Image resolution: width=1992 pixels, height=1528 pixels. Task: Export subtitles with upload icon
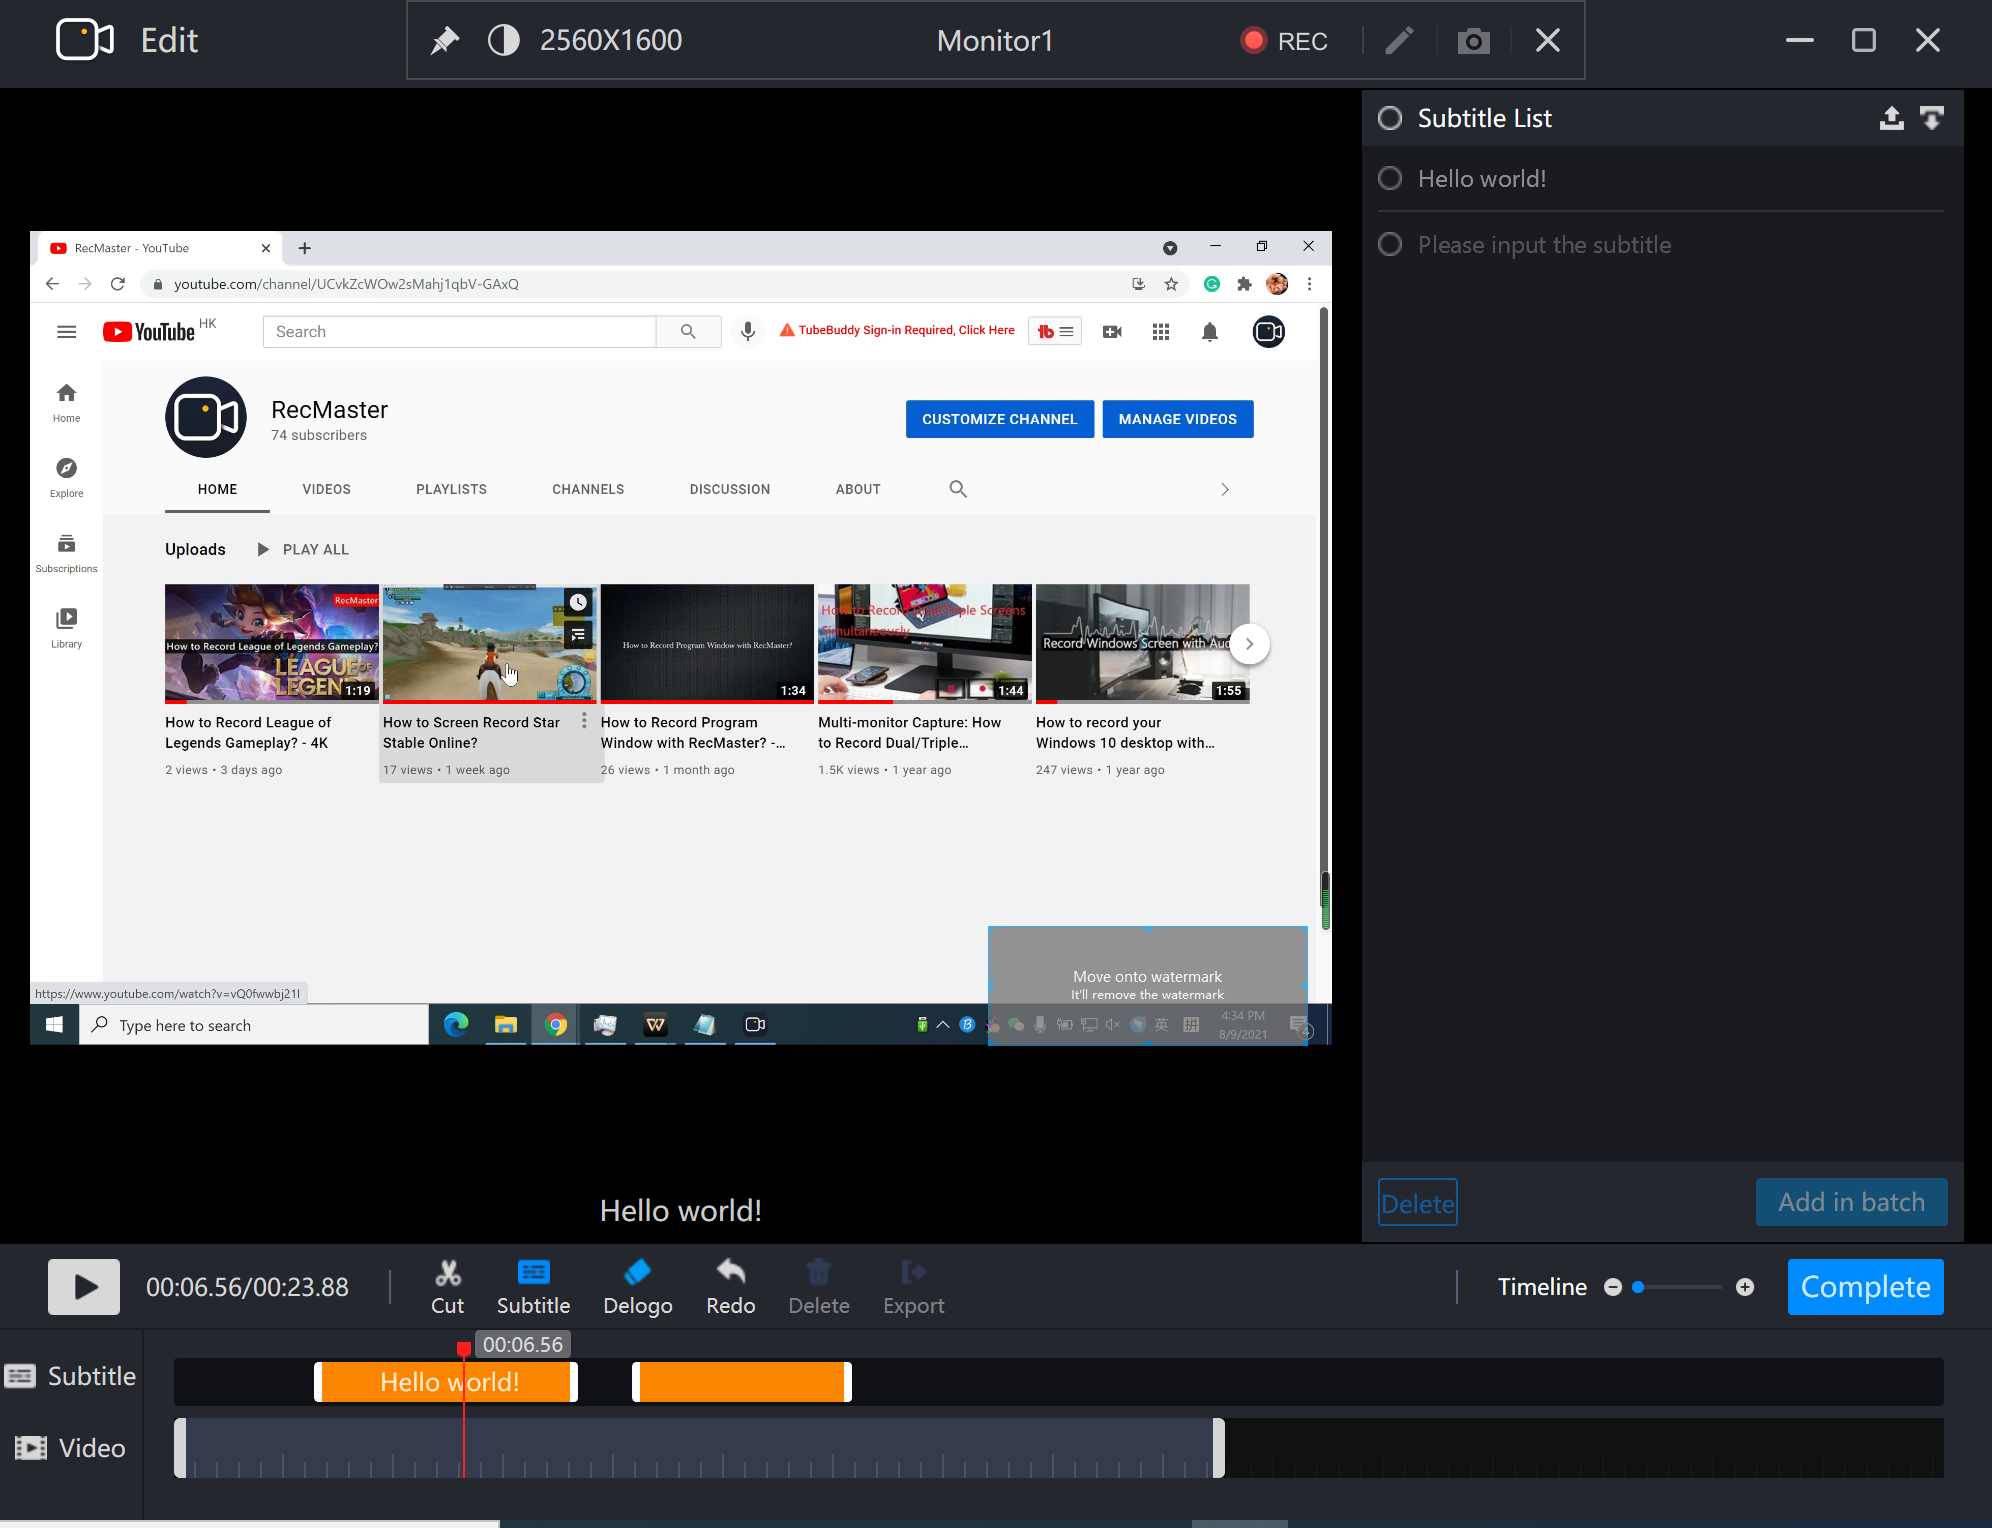coord(1891,119)
